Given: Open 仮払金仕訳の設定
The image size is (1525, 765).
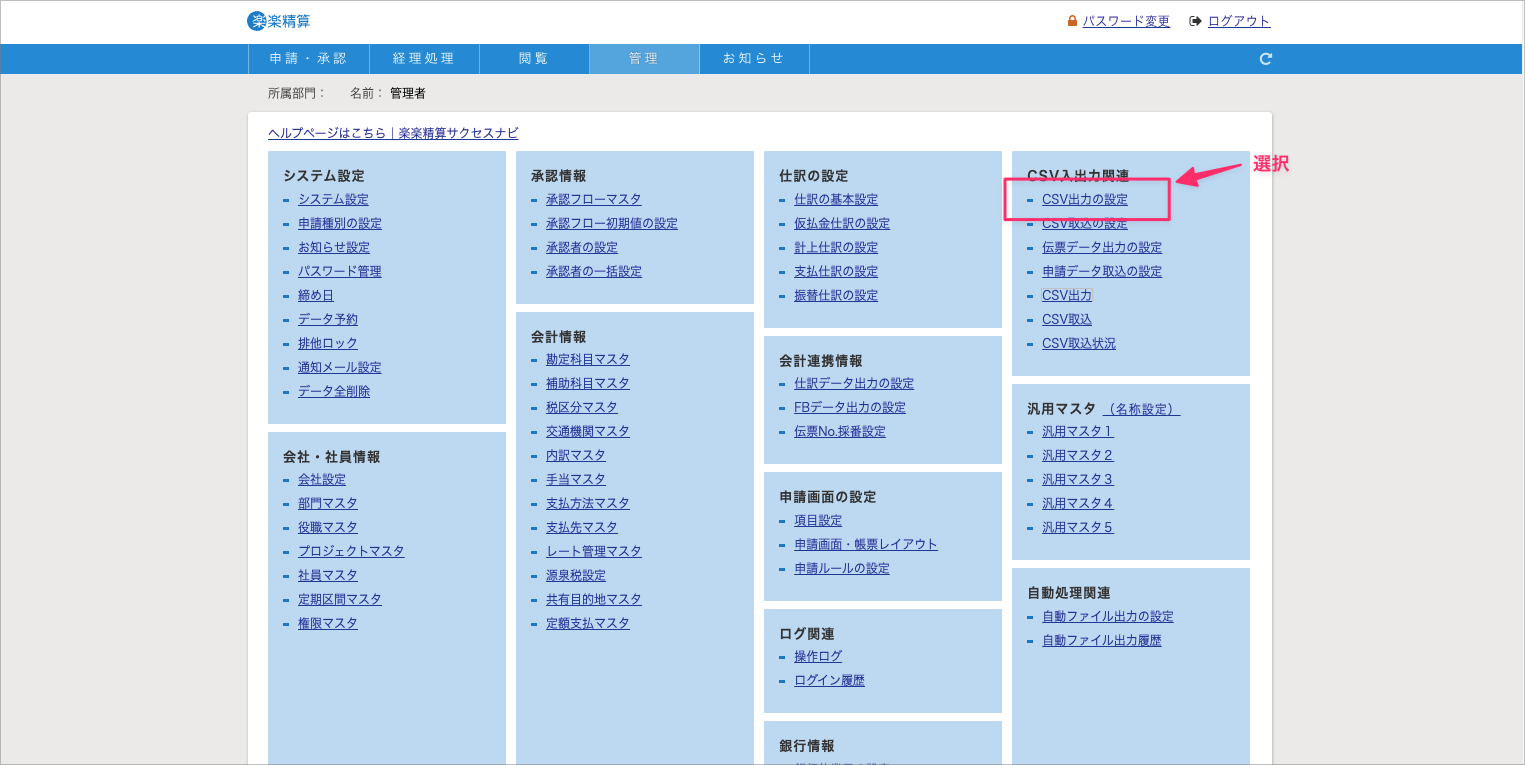Looking at the screenshot, I should coord(842,224).
